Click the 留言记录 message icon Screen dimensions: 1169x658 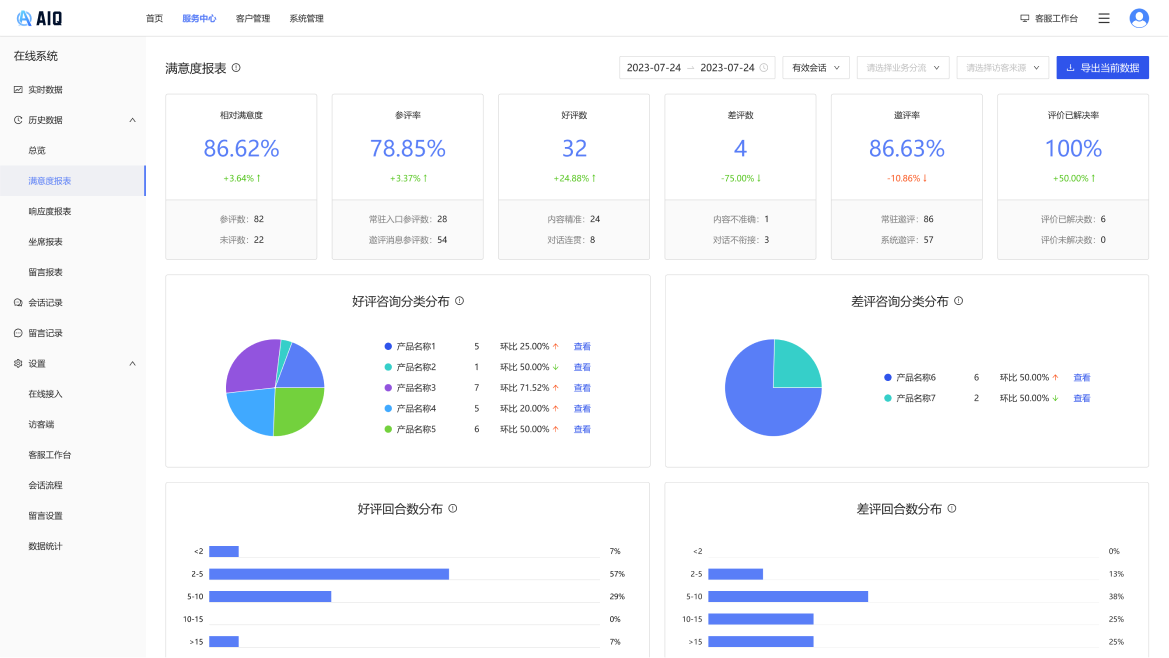tap(18, 333)
